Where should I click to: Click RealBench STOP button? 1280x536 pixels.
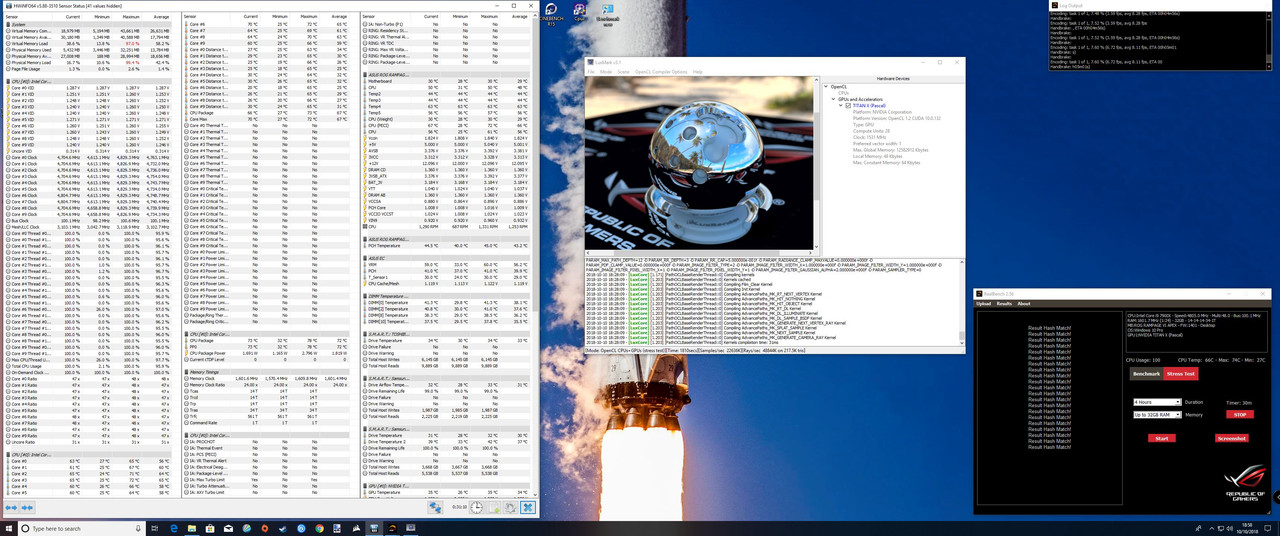click(1240, 414)
